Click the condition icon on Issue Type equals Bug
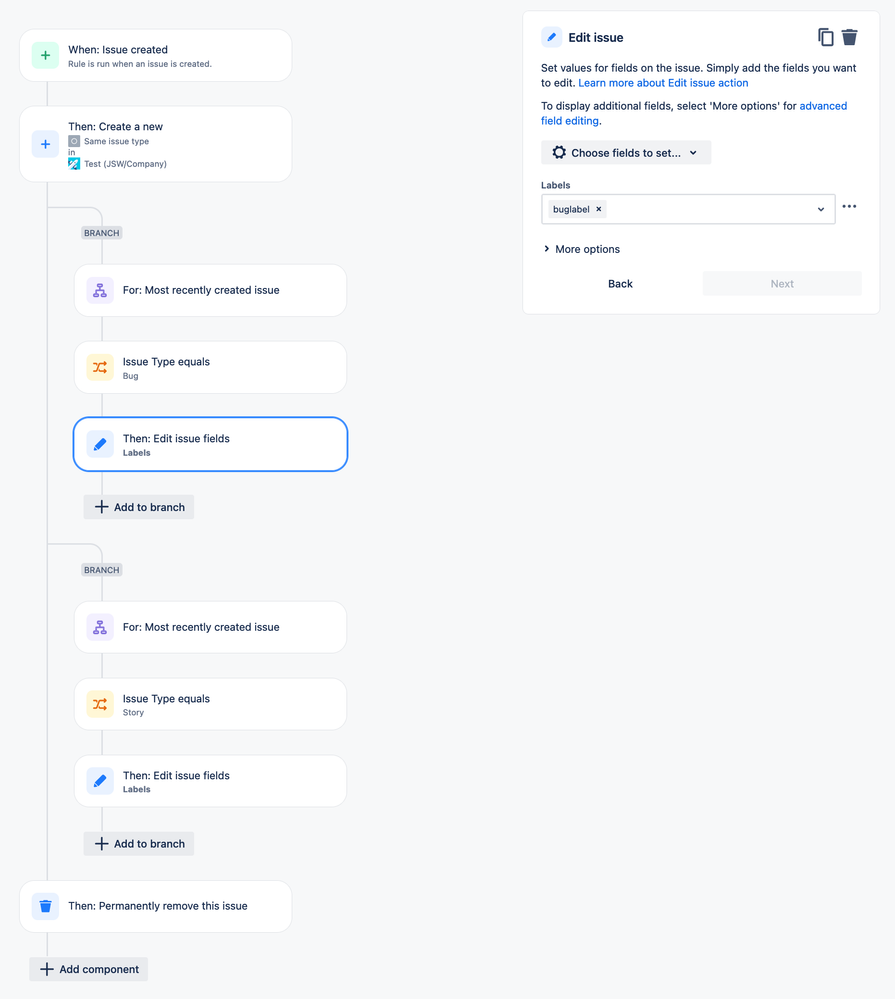This screenshot has width=895, height=999. [99, 367]
